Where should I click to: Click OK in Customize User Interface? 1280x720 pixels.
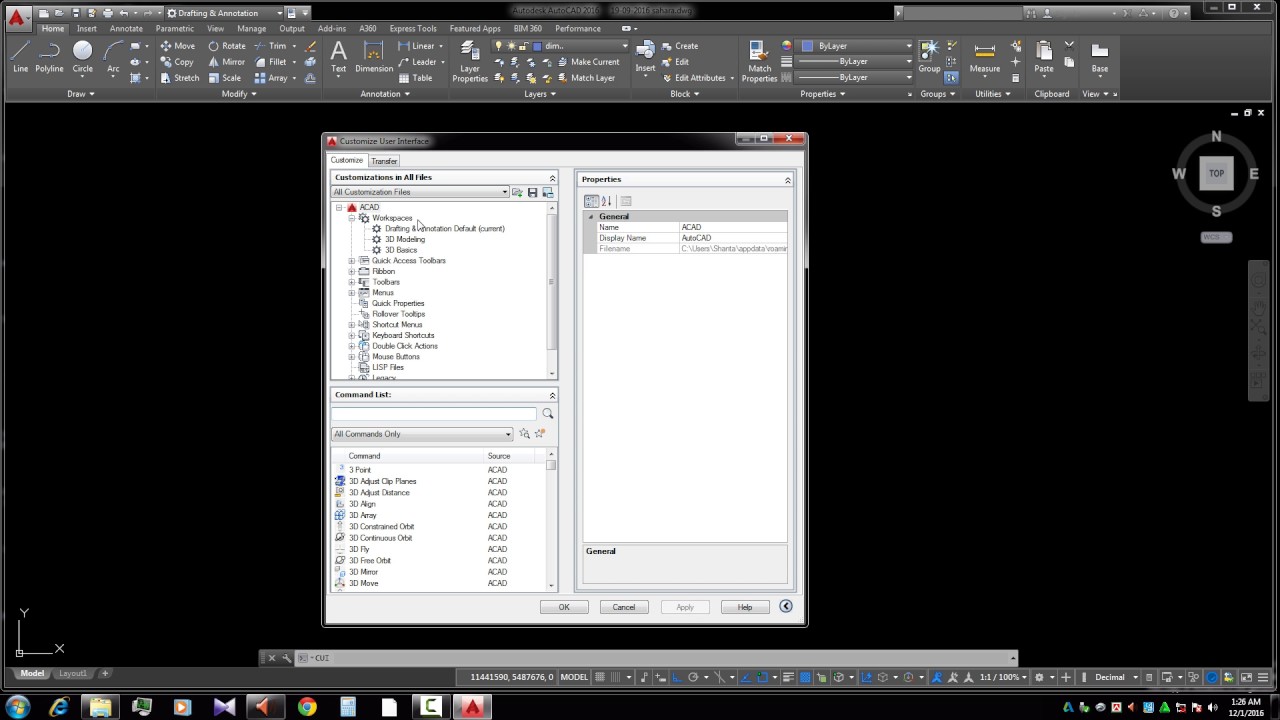(x=564, y=607)
